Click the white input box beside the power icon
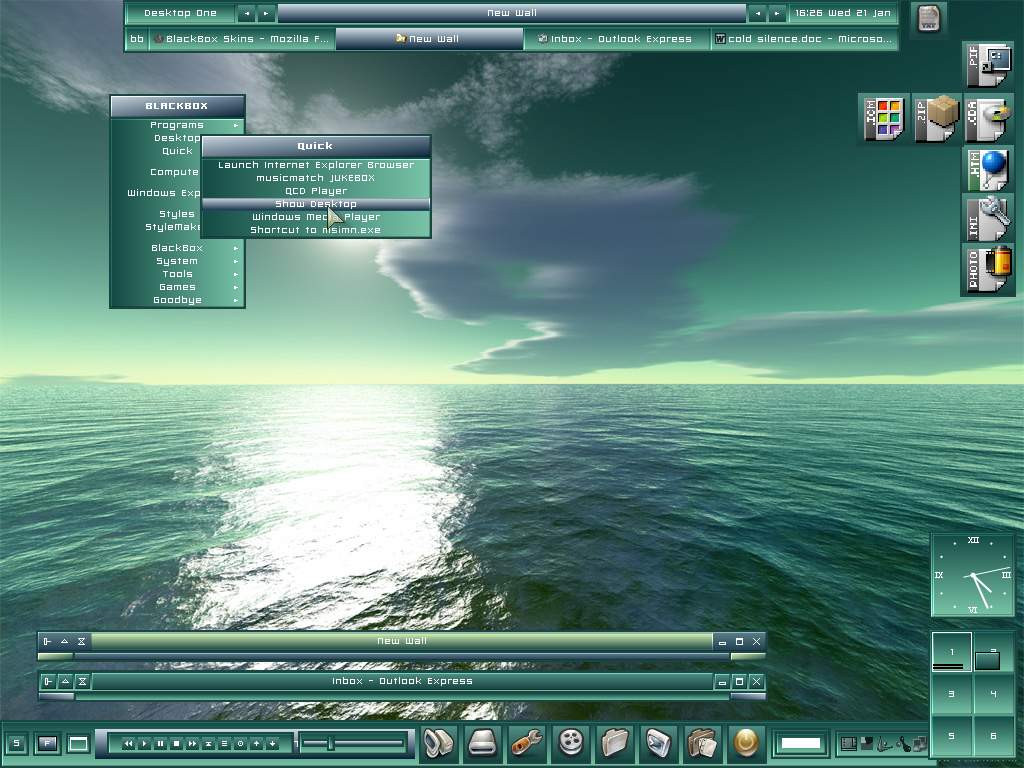 click(x=801, y=743)
